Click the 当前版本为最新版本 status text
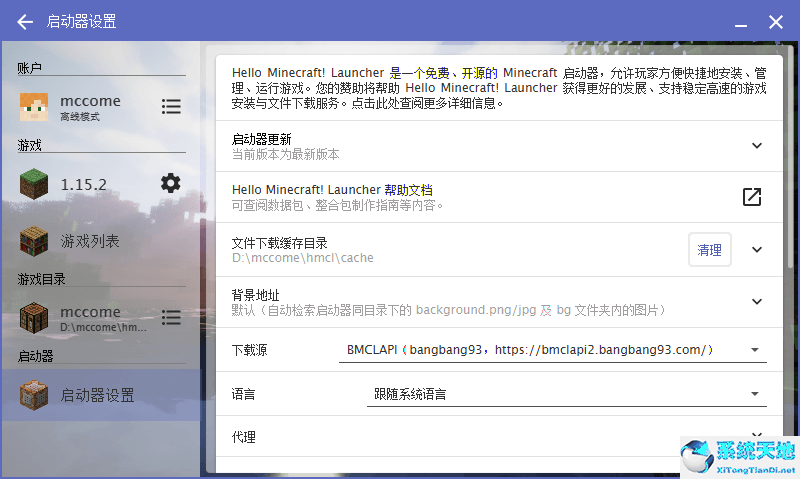This screenshot has width=800, height=479. point(285,155)
